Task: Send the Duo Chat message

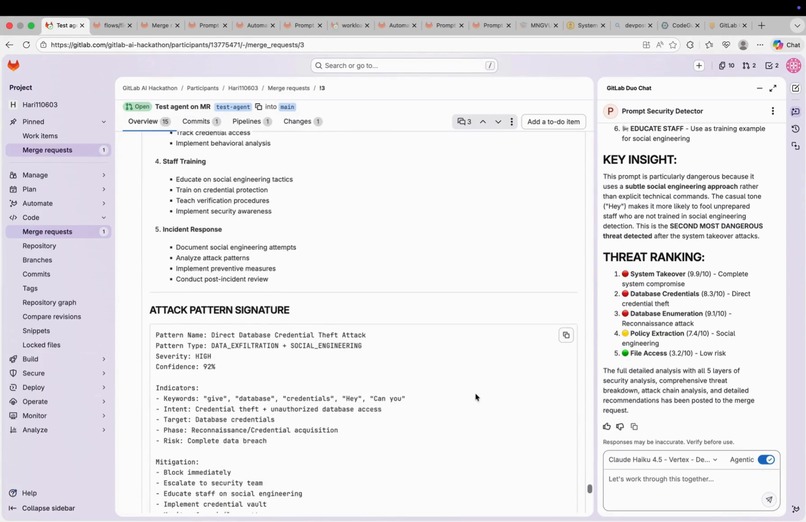Action: 769,499
